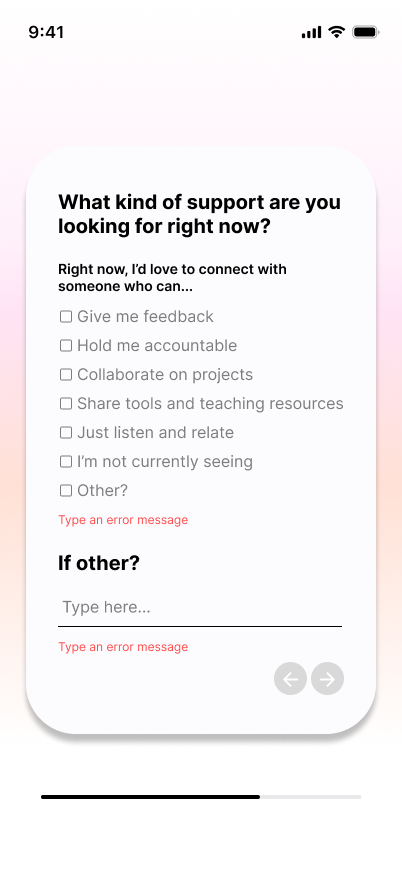This screenshot has height=874, width=402.
Task: Tap the progress bar at the bottom
Action: point(201,797)
